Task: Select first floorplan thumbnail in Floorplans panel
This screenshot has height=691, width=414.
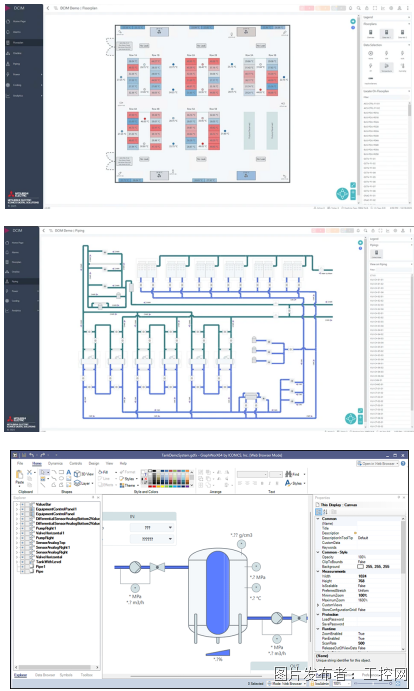Action: coord(370,33)
